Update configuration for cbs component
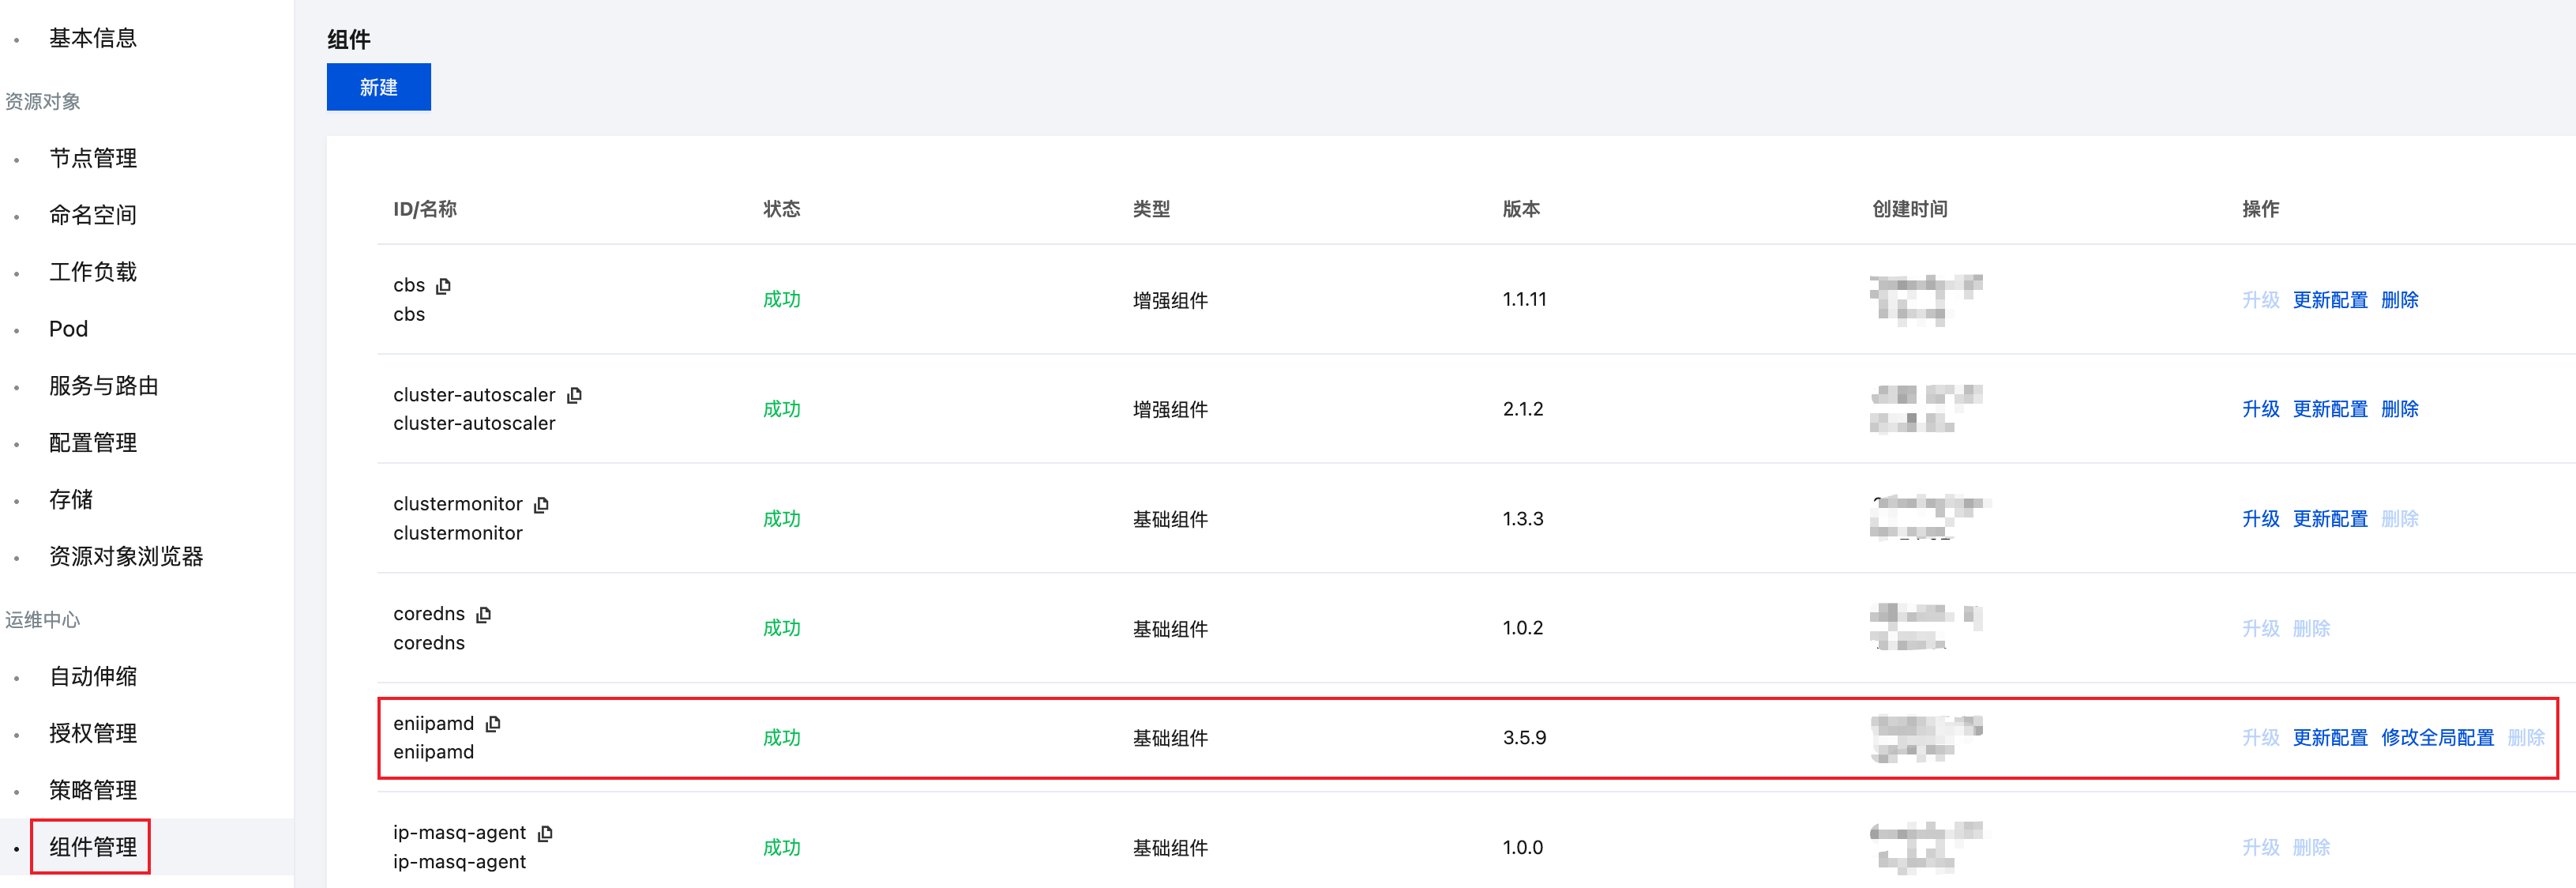 [x=2329, y=300]
